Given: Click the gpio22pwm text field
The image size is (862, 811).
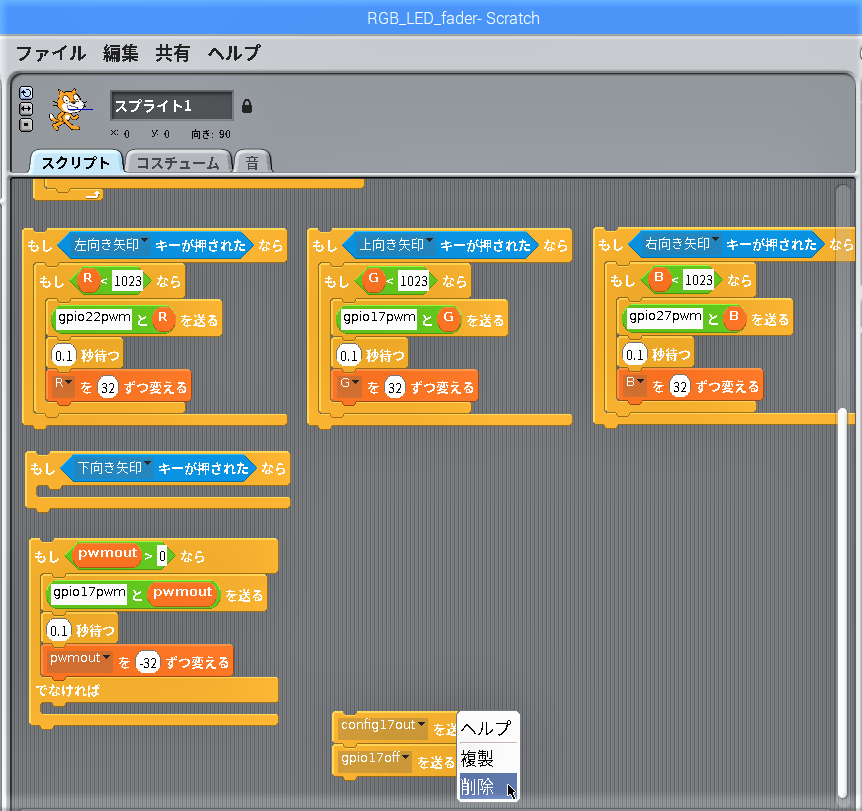Looking at the screenshot, I should point(94,318).
